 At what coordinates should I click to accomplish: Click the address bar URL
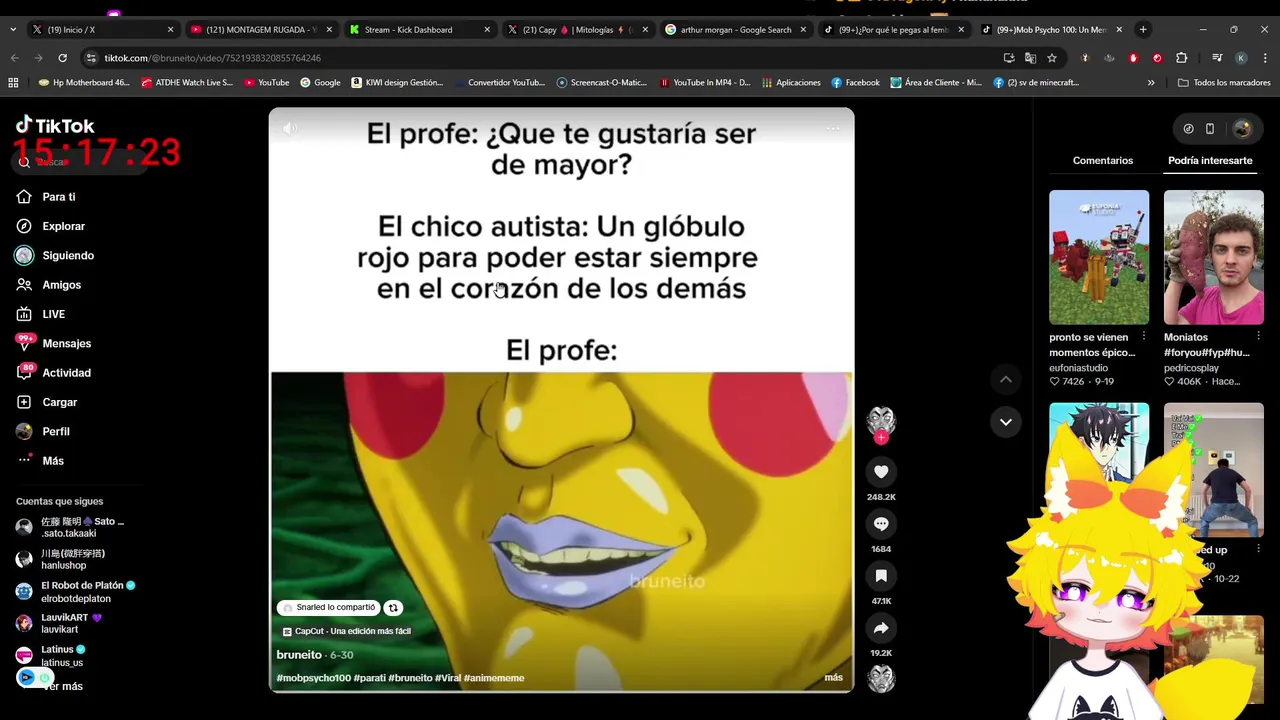pos(213,58)
